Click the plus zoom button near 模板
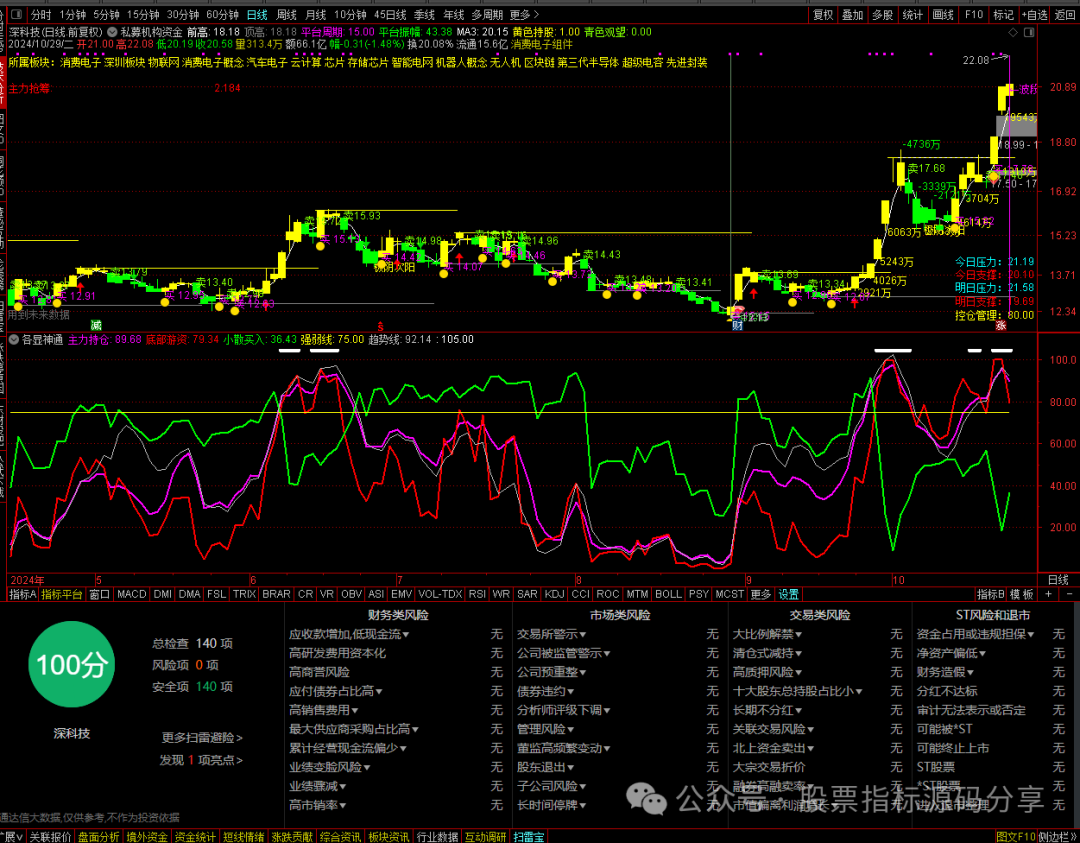This screenshot has height=843, width=1080. point(1048,594)
